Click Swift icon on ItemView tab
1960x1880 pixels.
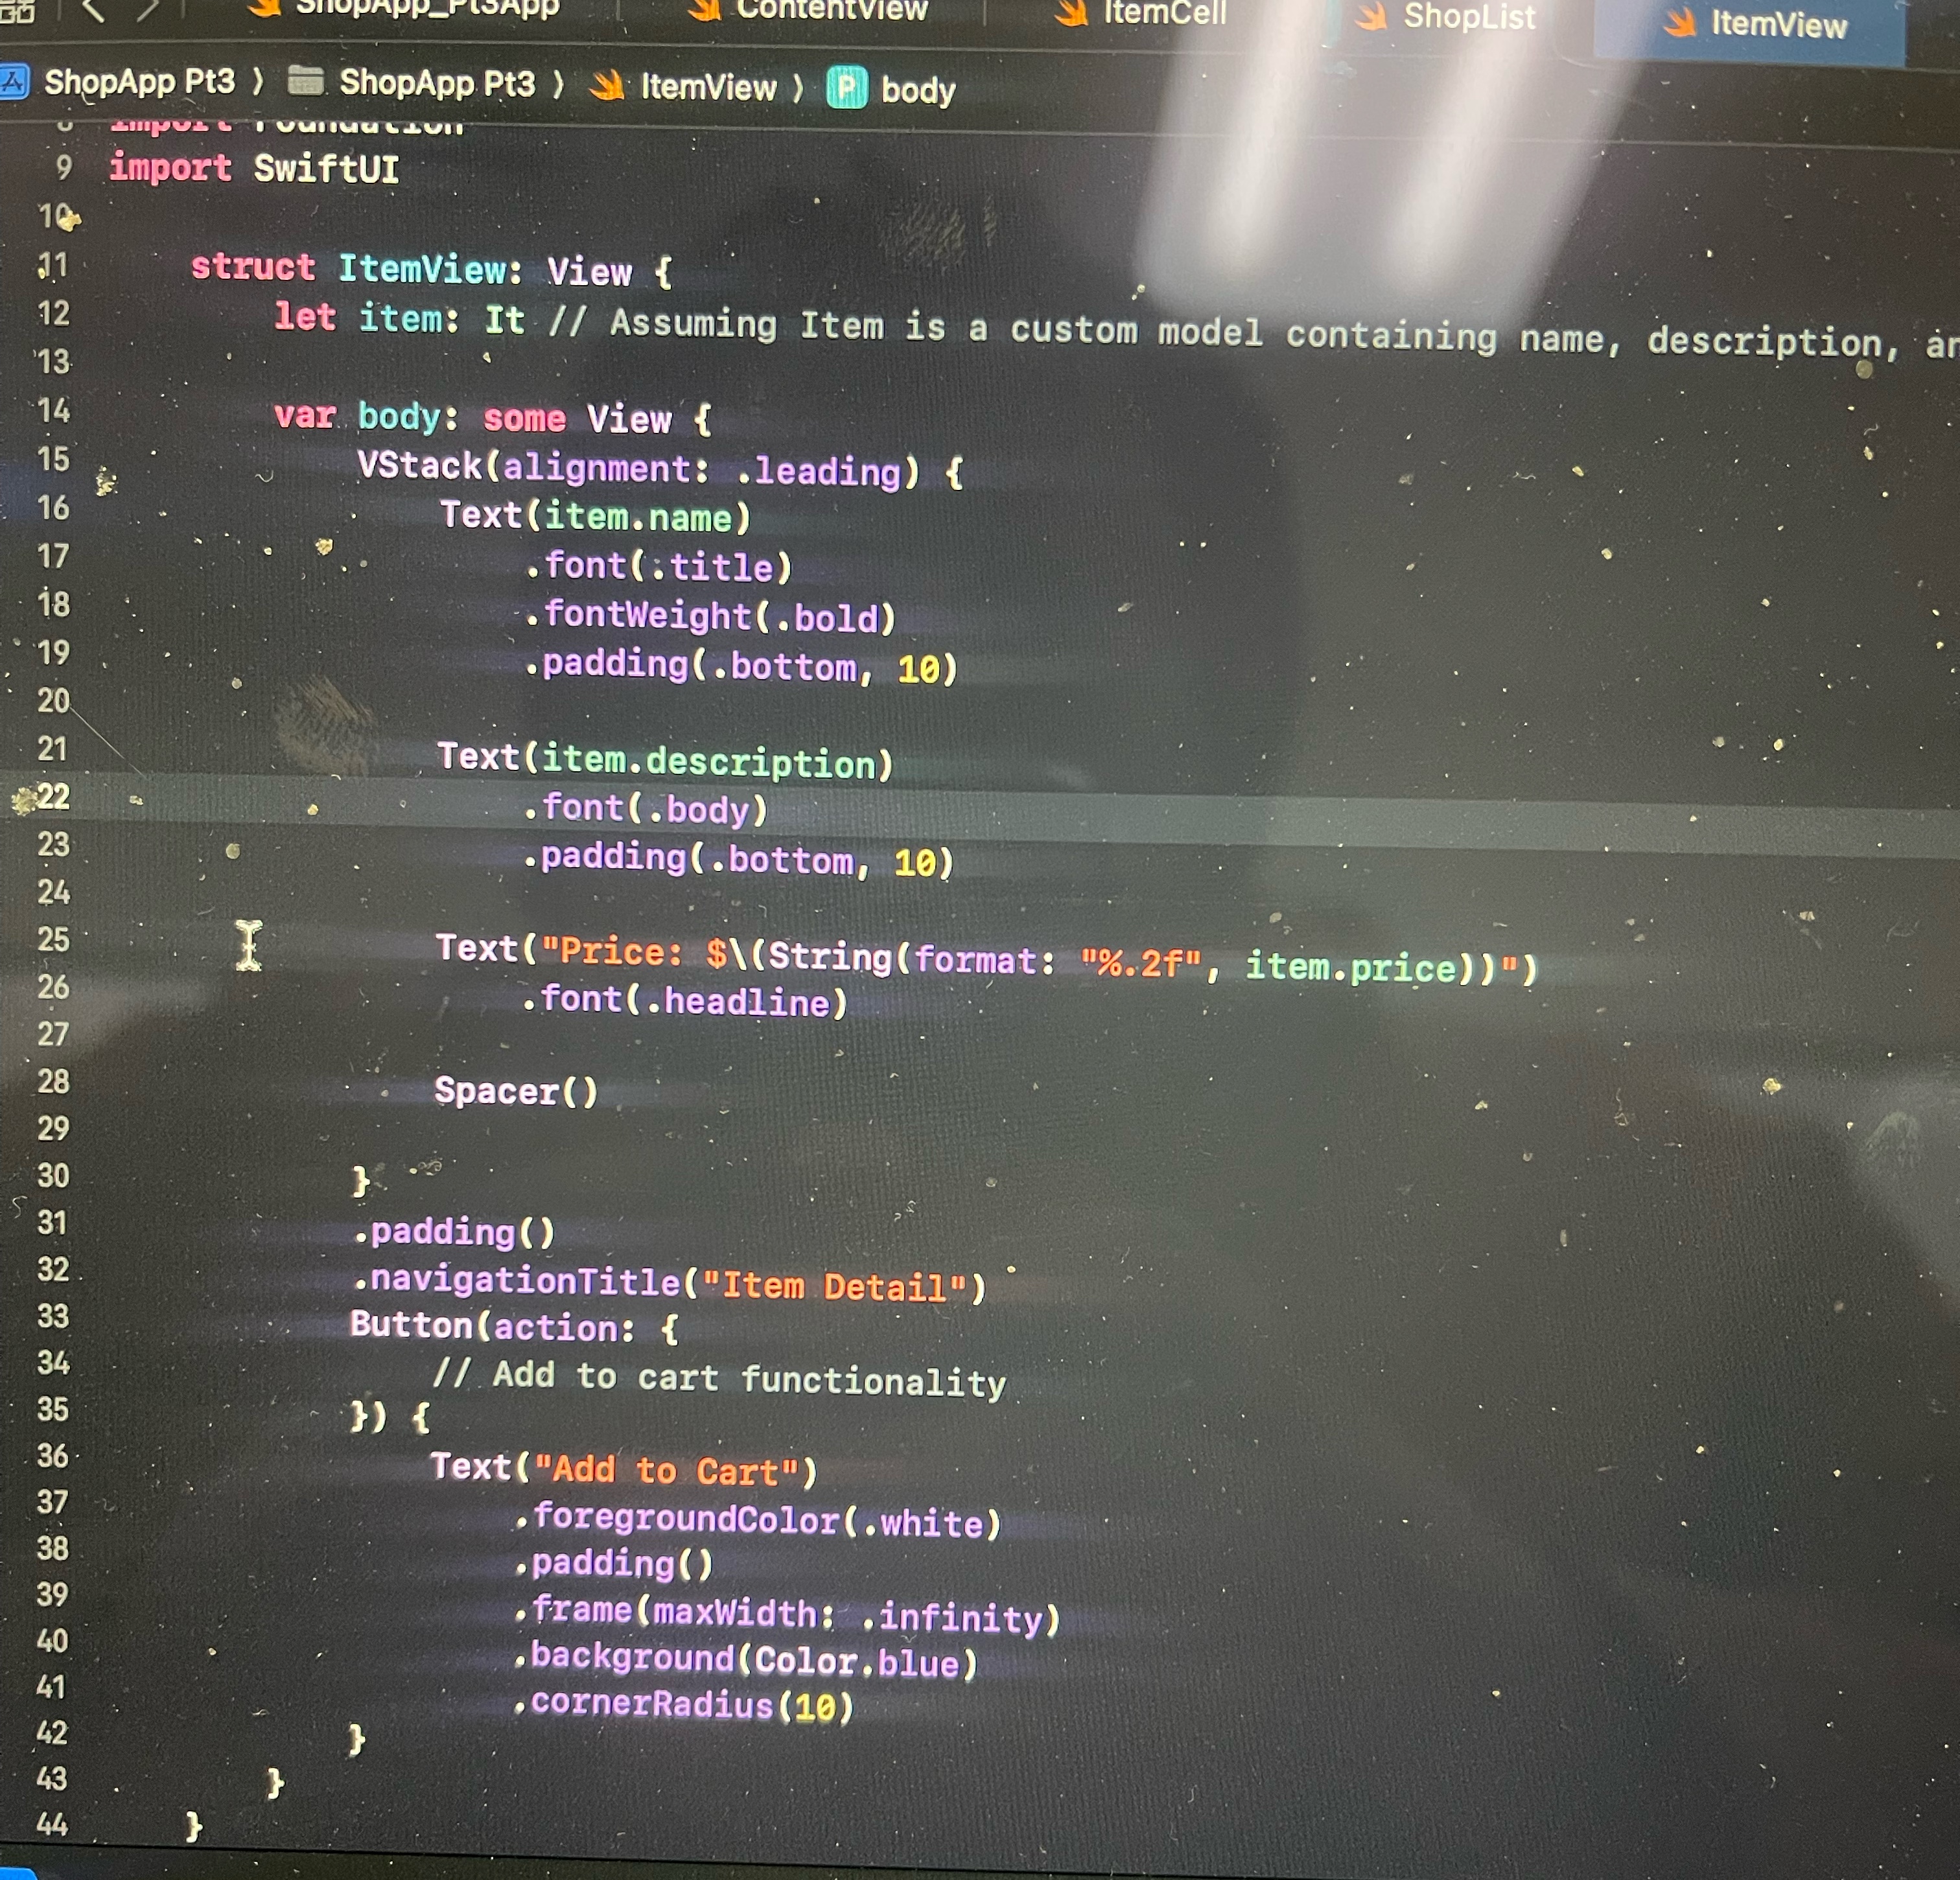pos(1680,23)
